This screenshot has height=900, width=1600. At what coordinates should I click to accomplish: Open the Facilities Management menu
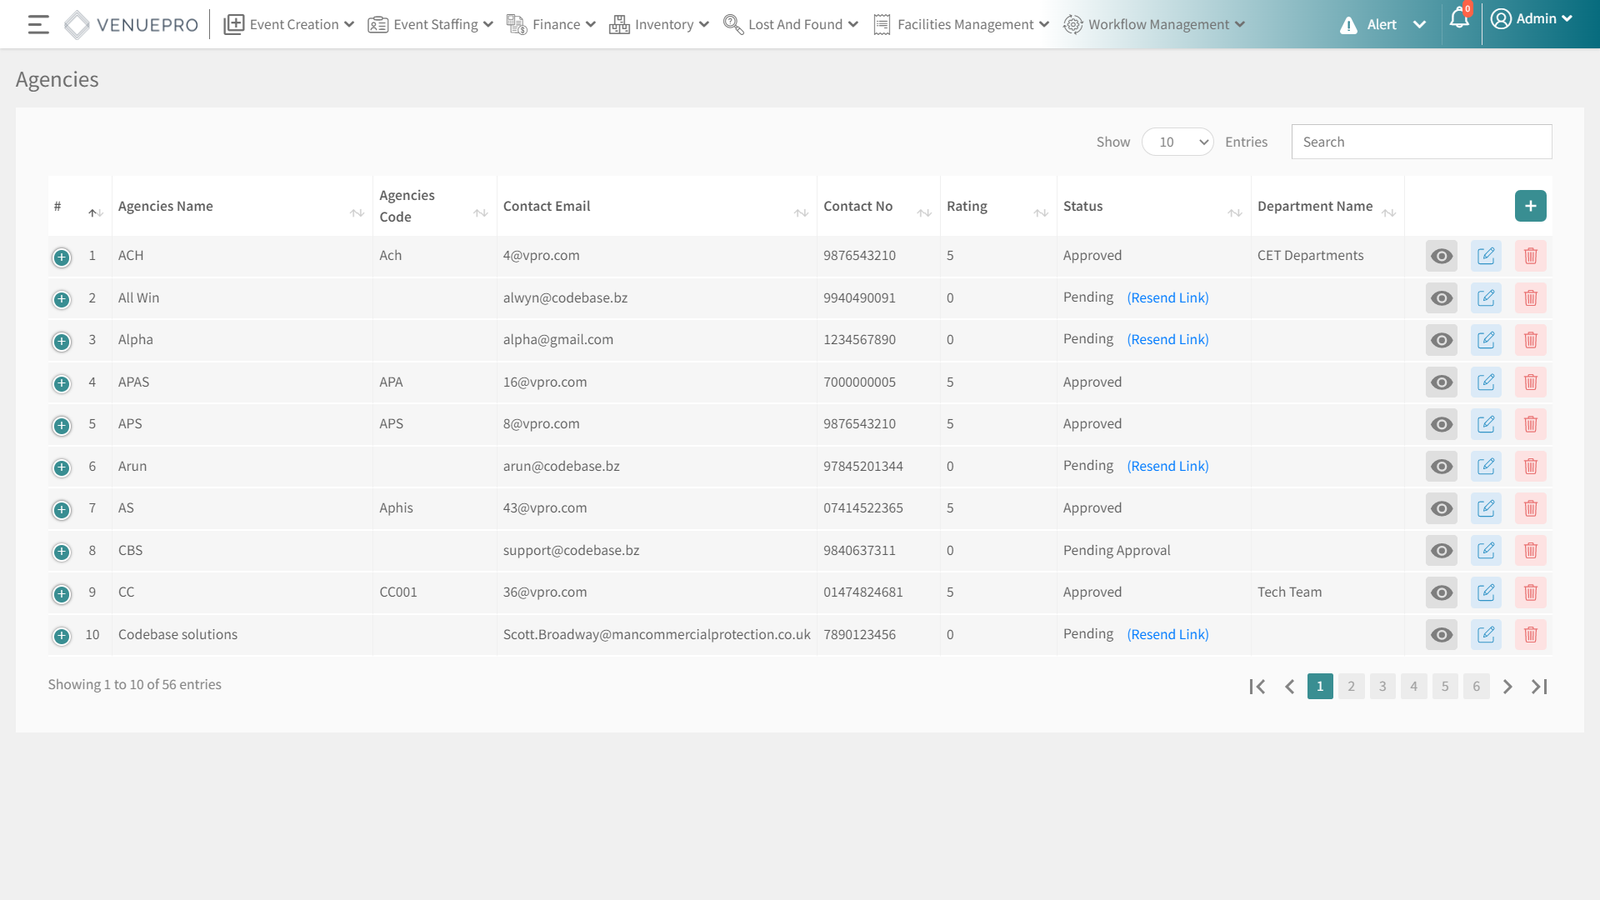point(961,24)
